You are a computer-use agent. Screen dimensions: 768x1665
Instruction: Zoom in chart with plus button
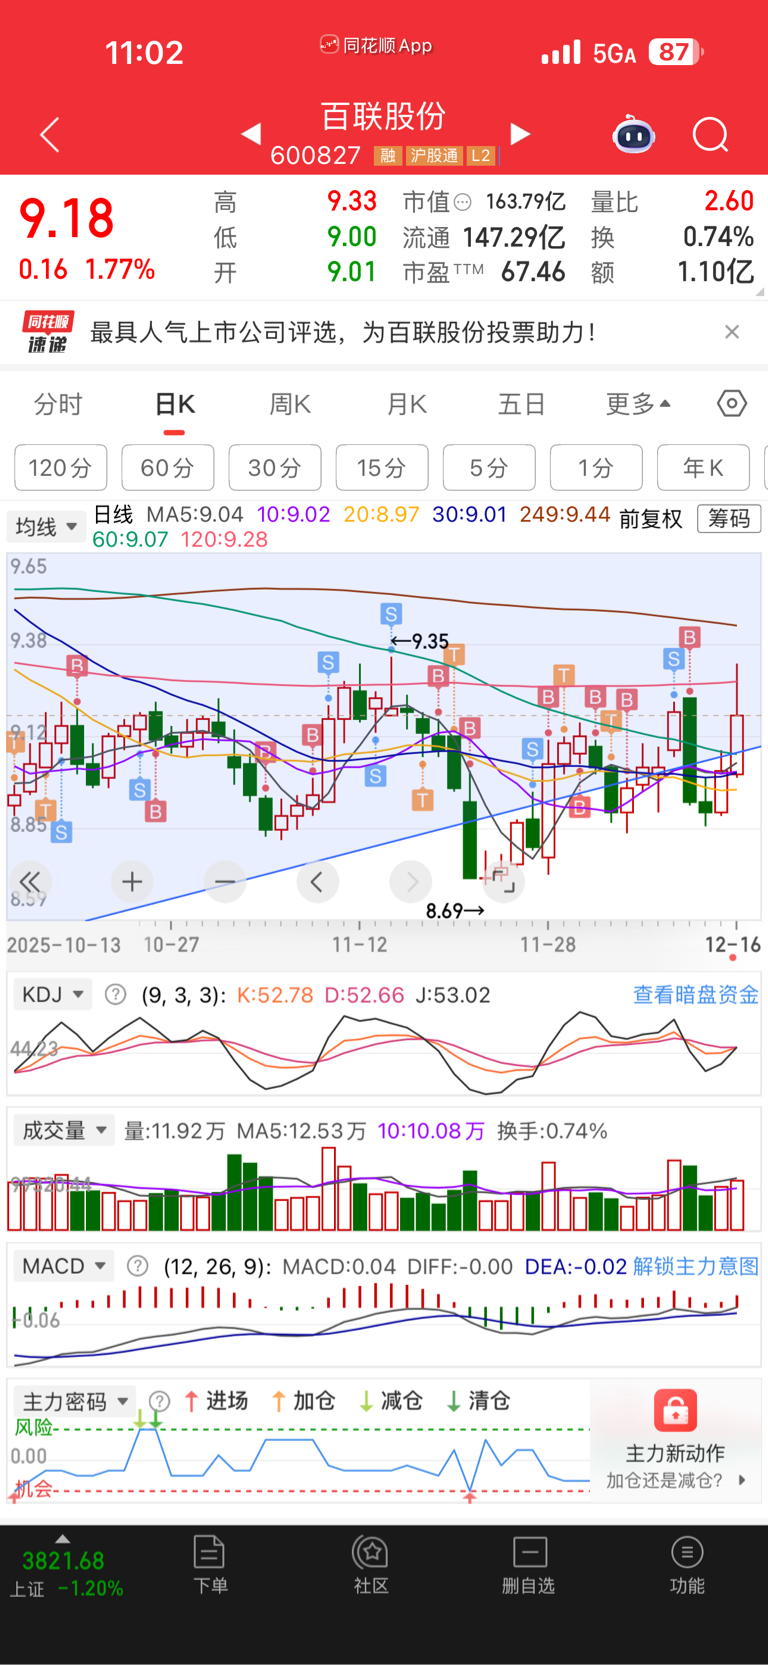coord(132,882)
